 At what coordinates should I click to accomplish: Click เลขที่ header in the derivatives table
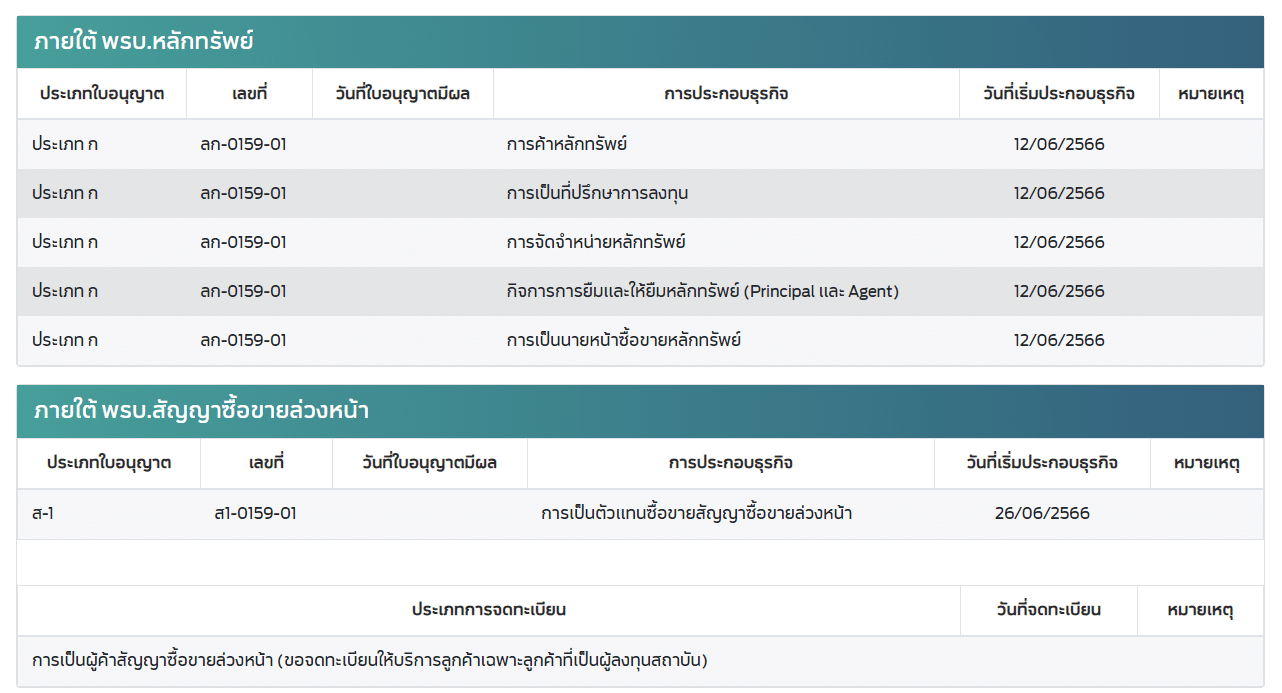(266, 463)
